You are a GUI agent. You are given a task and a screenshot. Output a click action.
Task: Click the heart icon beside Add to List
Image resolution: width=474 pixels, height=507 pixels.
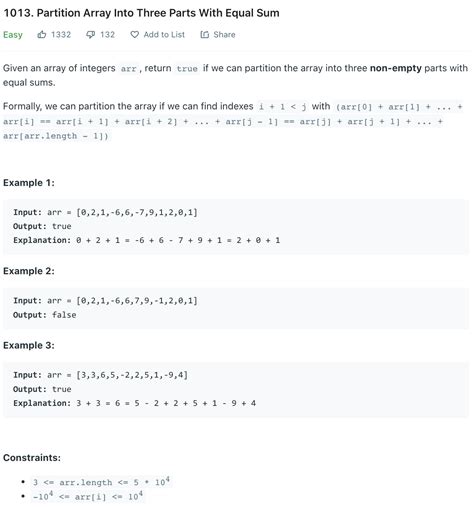[x=134, y=35]
